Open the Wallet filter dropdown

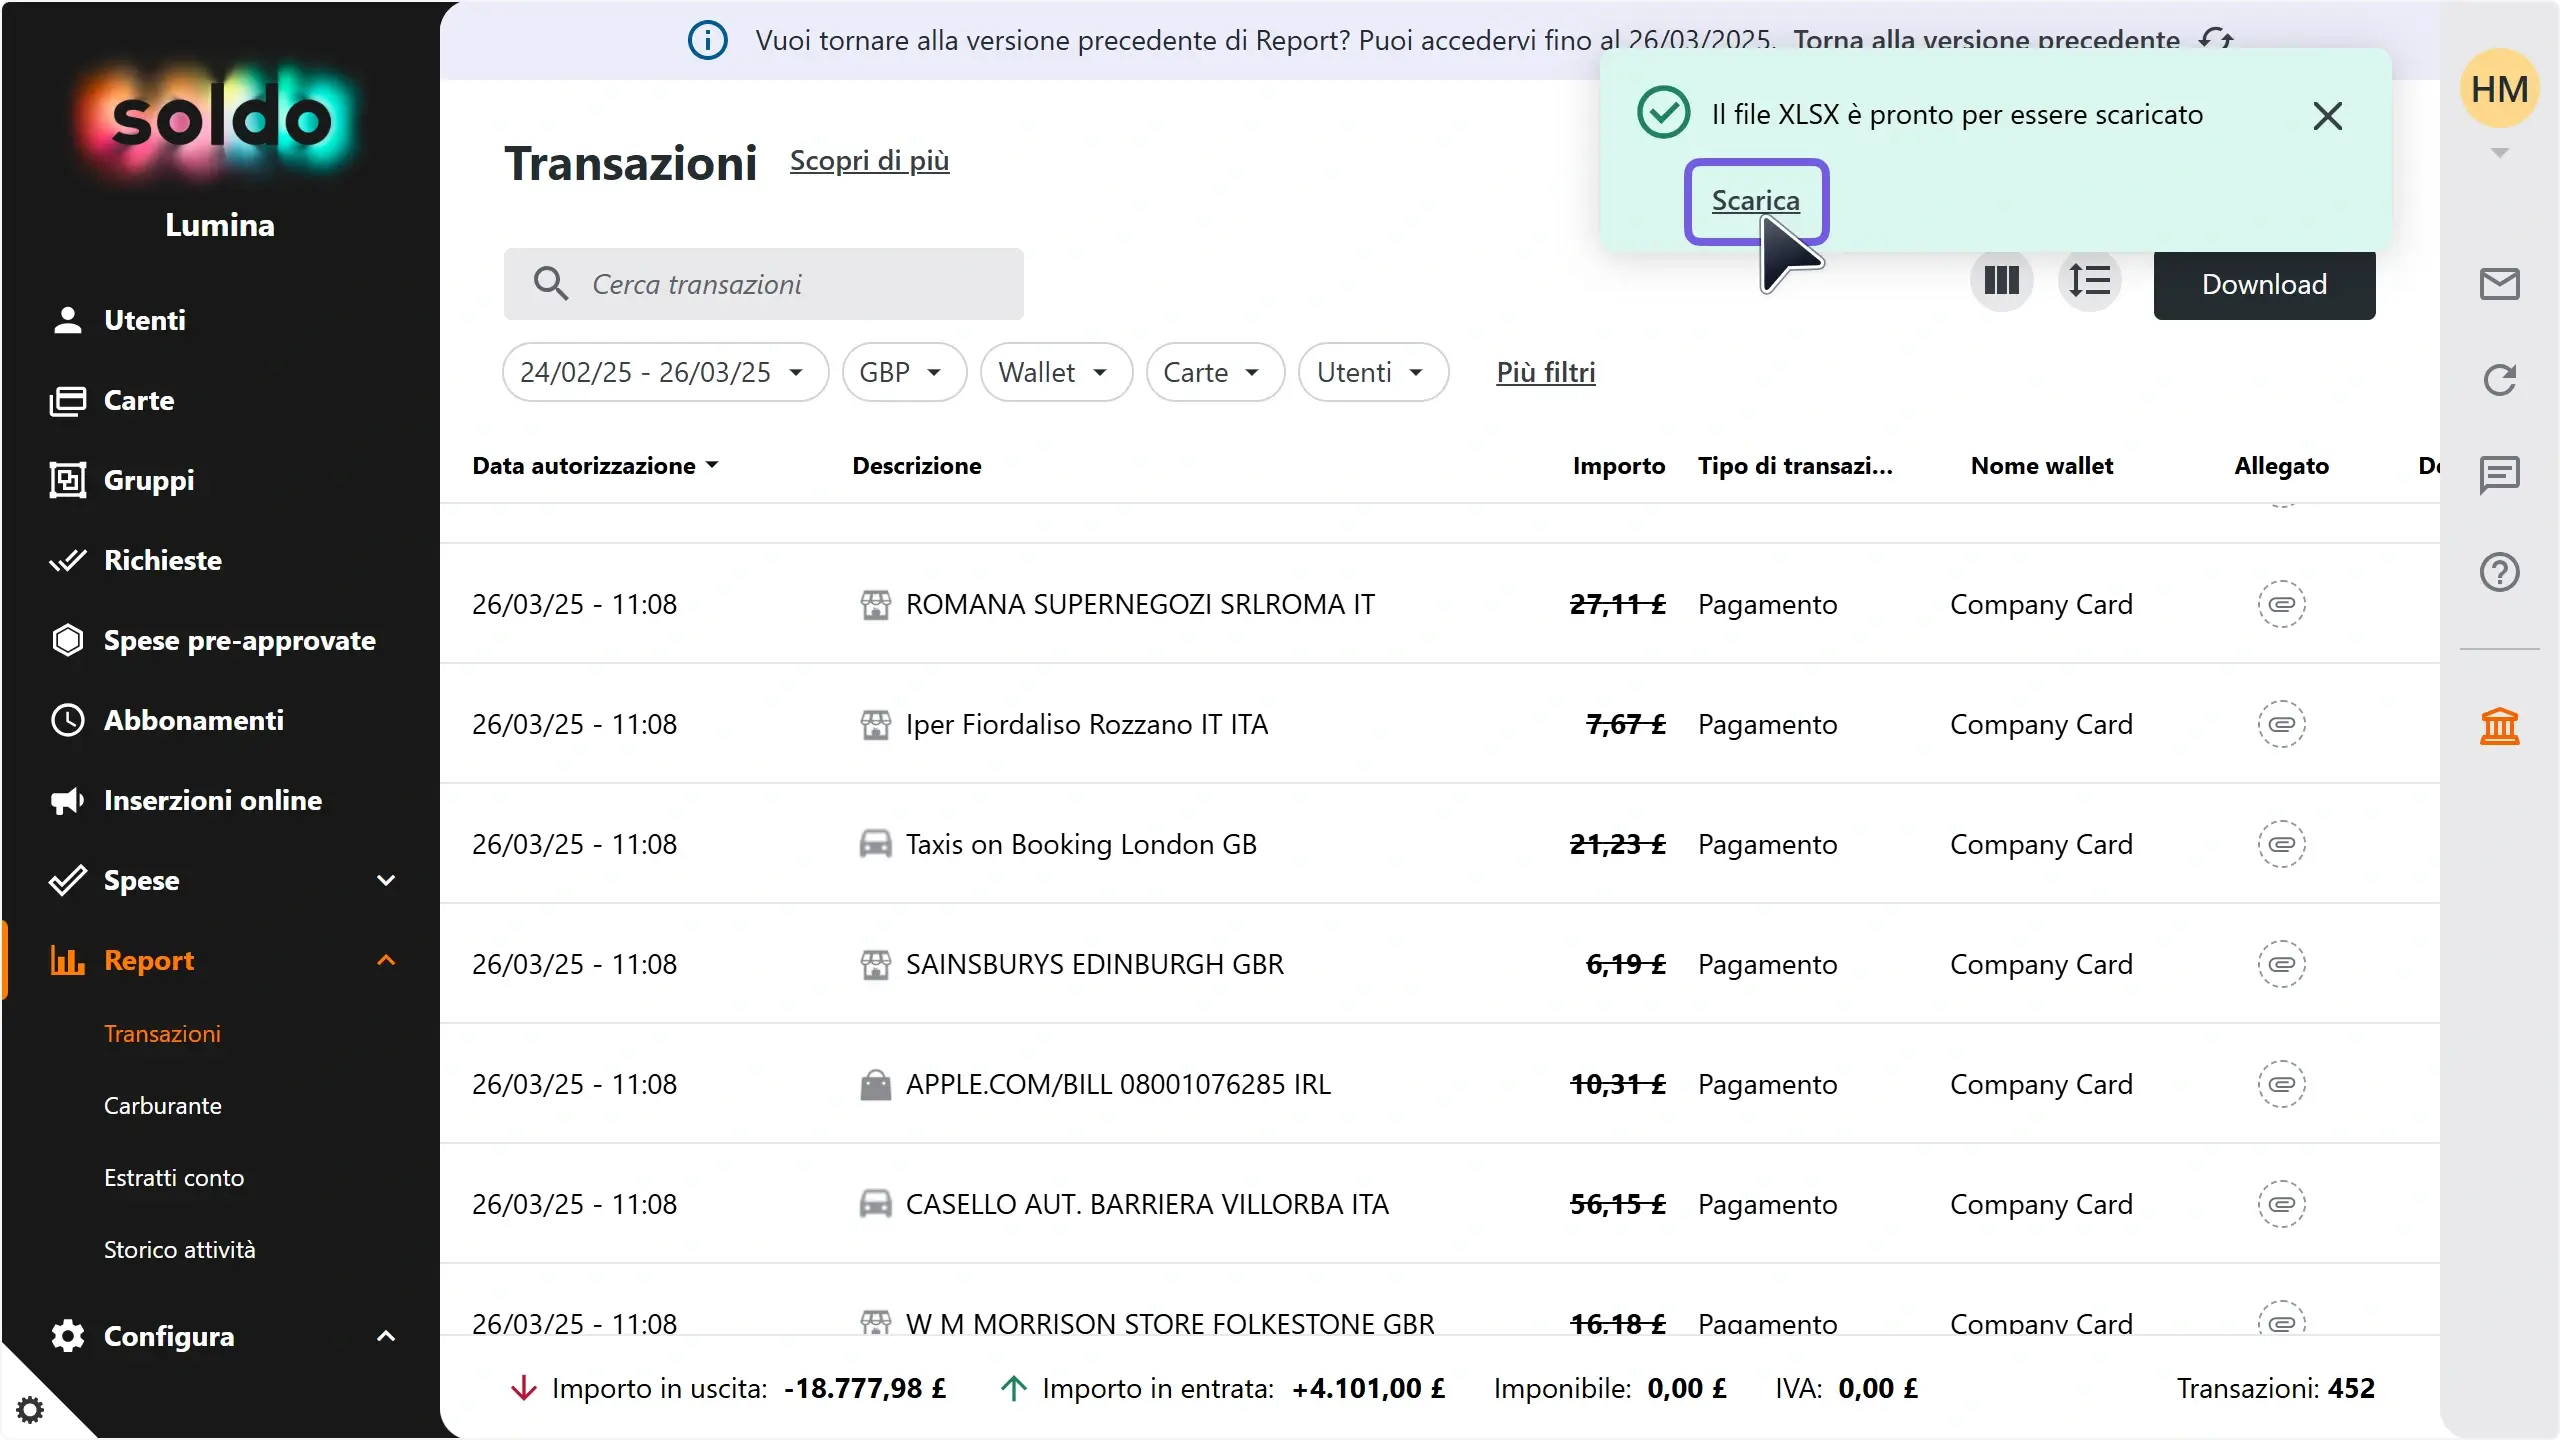tap(1056, 372)
